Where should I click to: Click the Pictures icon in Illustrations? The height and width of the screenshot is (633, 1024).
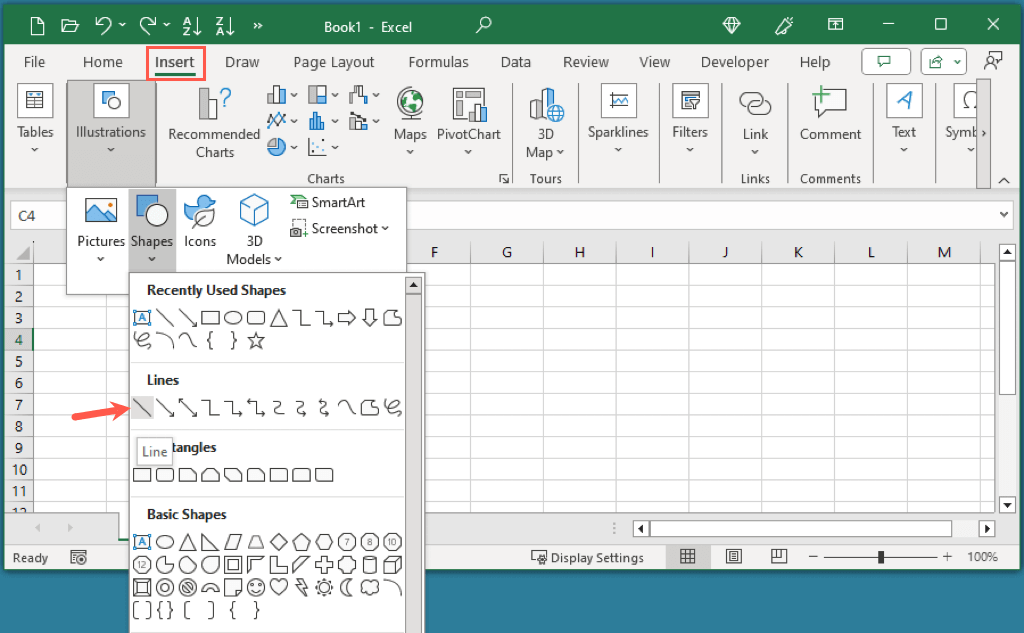(x=101, y=212)
